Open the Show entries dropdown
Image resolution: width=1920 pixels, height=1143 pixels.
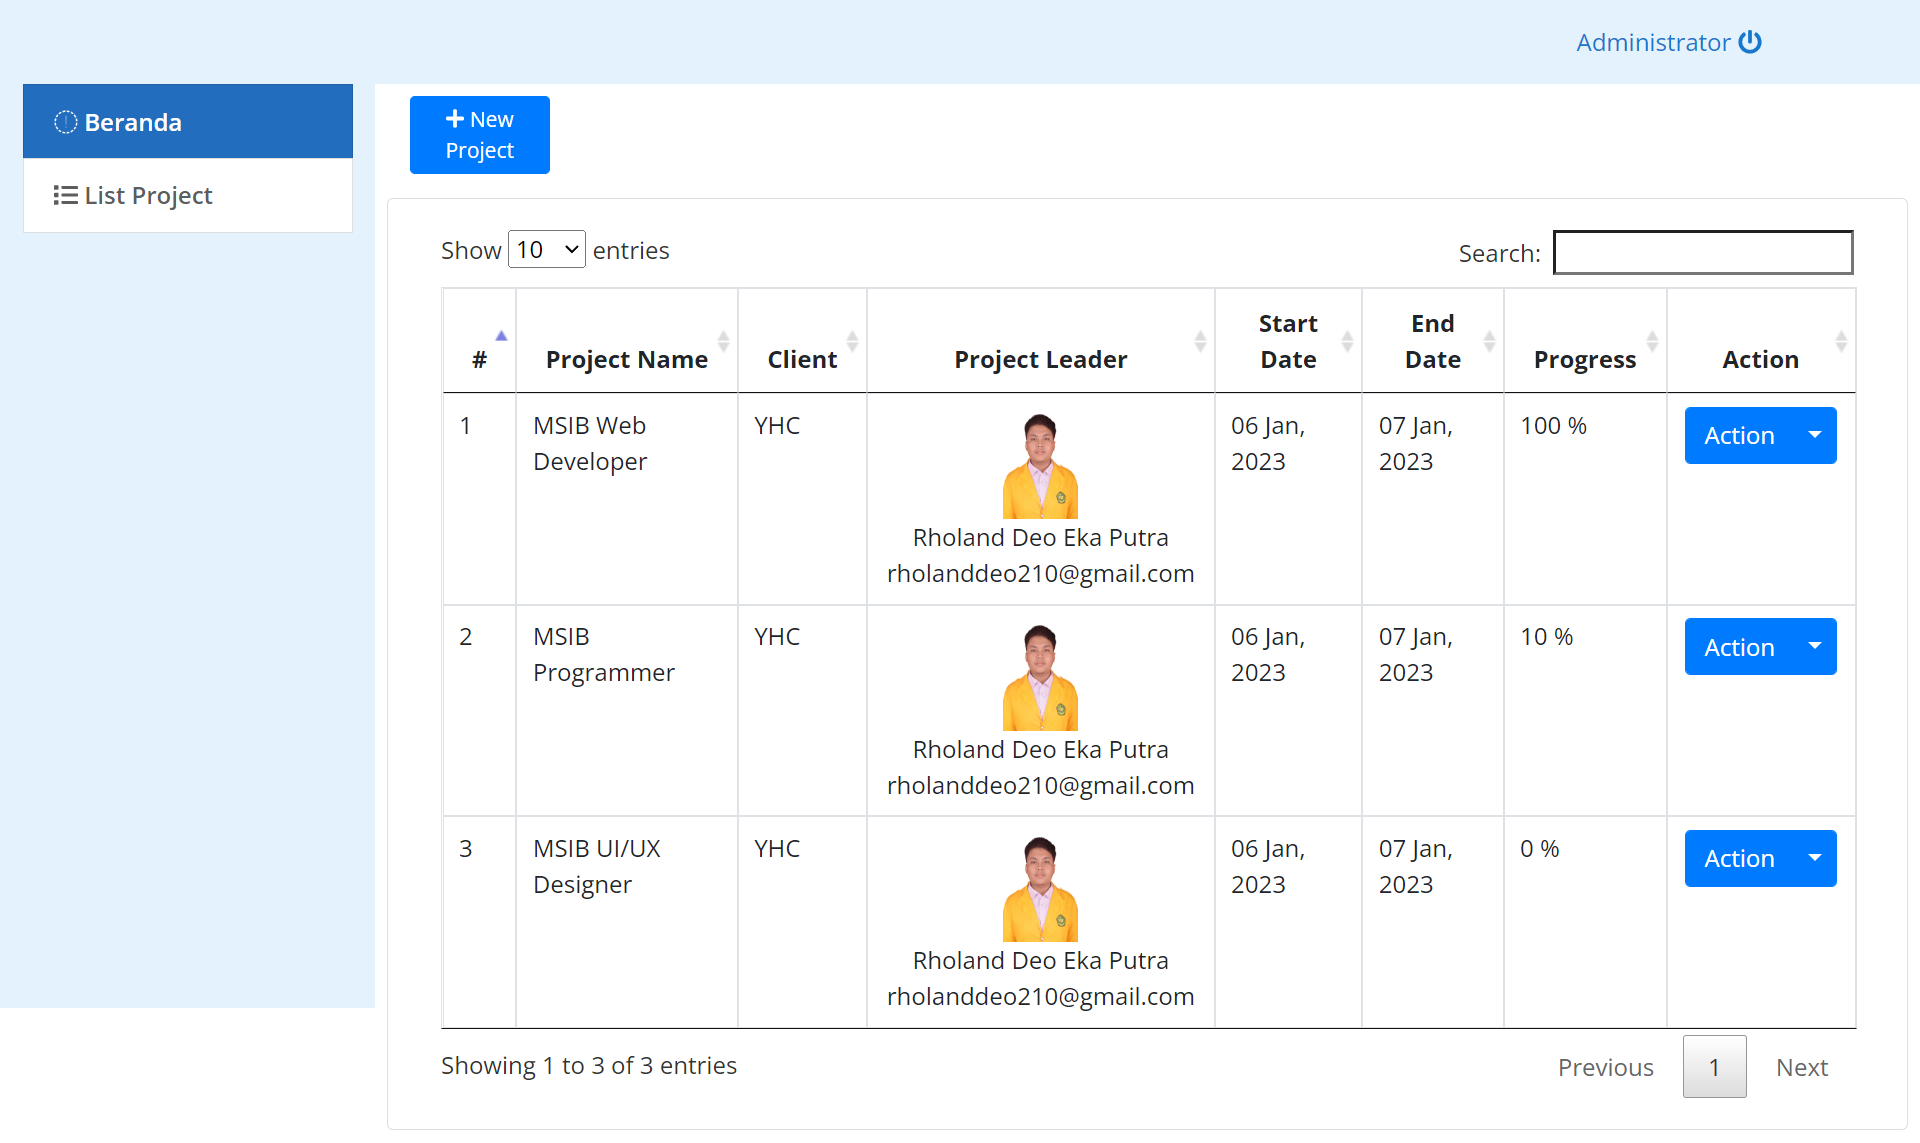pos(546,249)
